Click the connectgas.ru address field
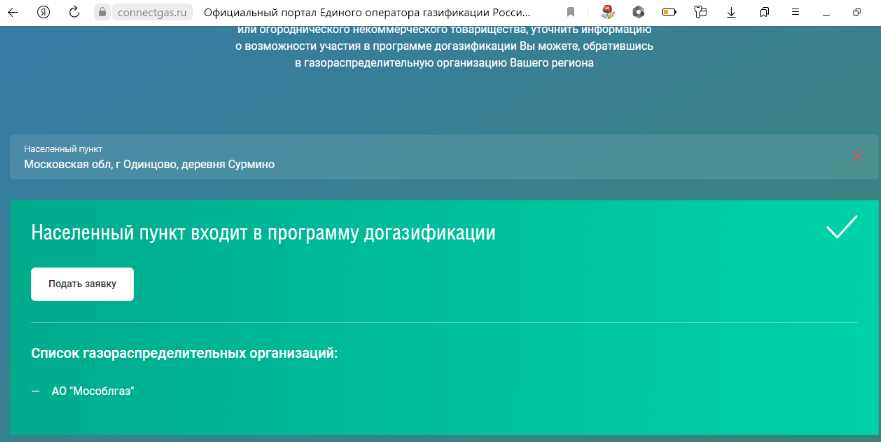Viewport: 881px width, 442px height. tap(152, 12)
